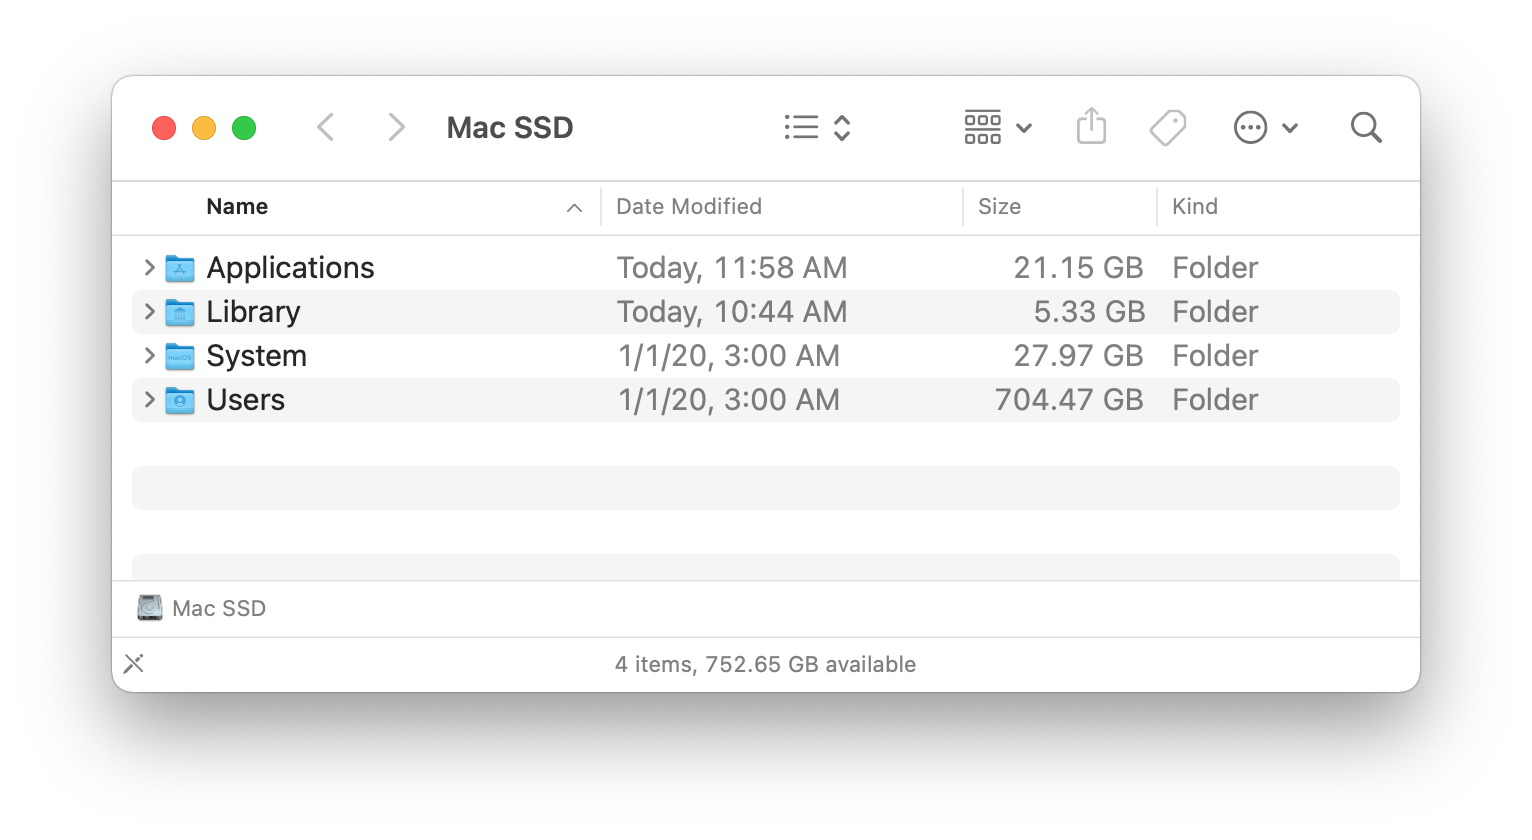Click the green zoom window button
1532x840 pixels.
click(244, 128)
